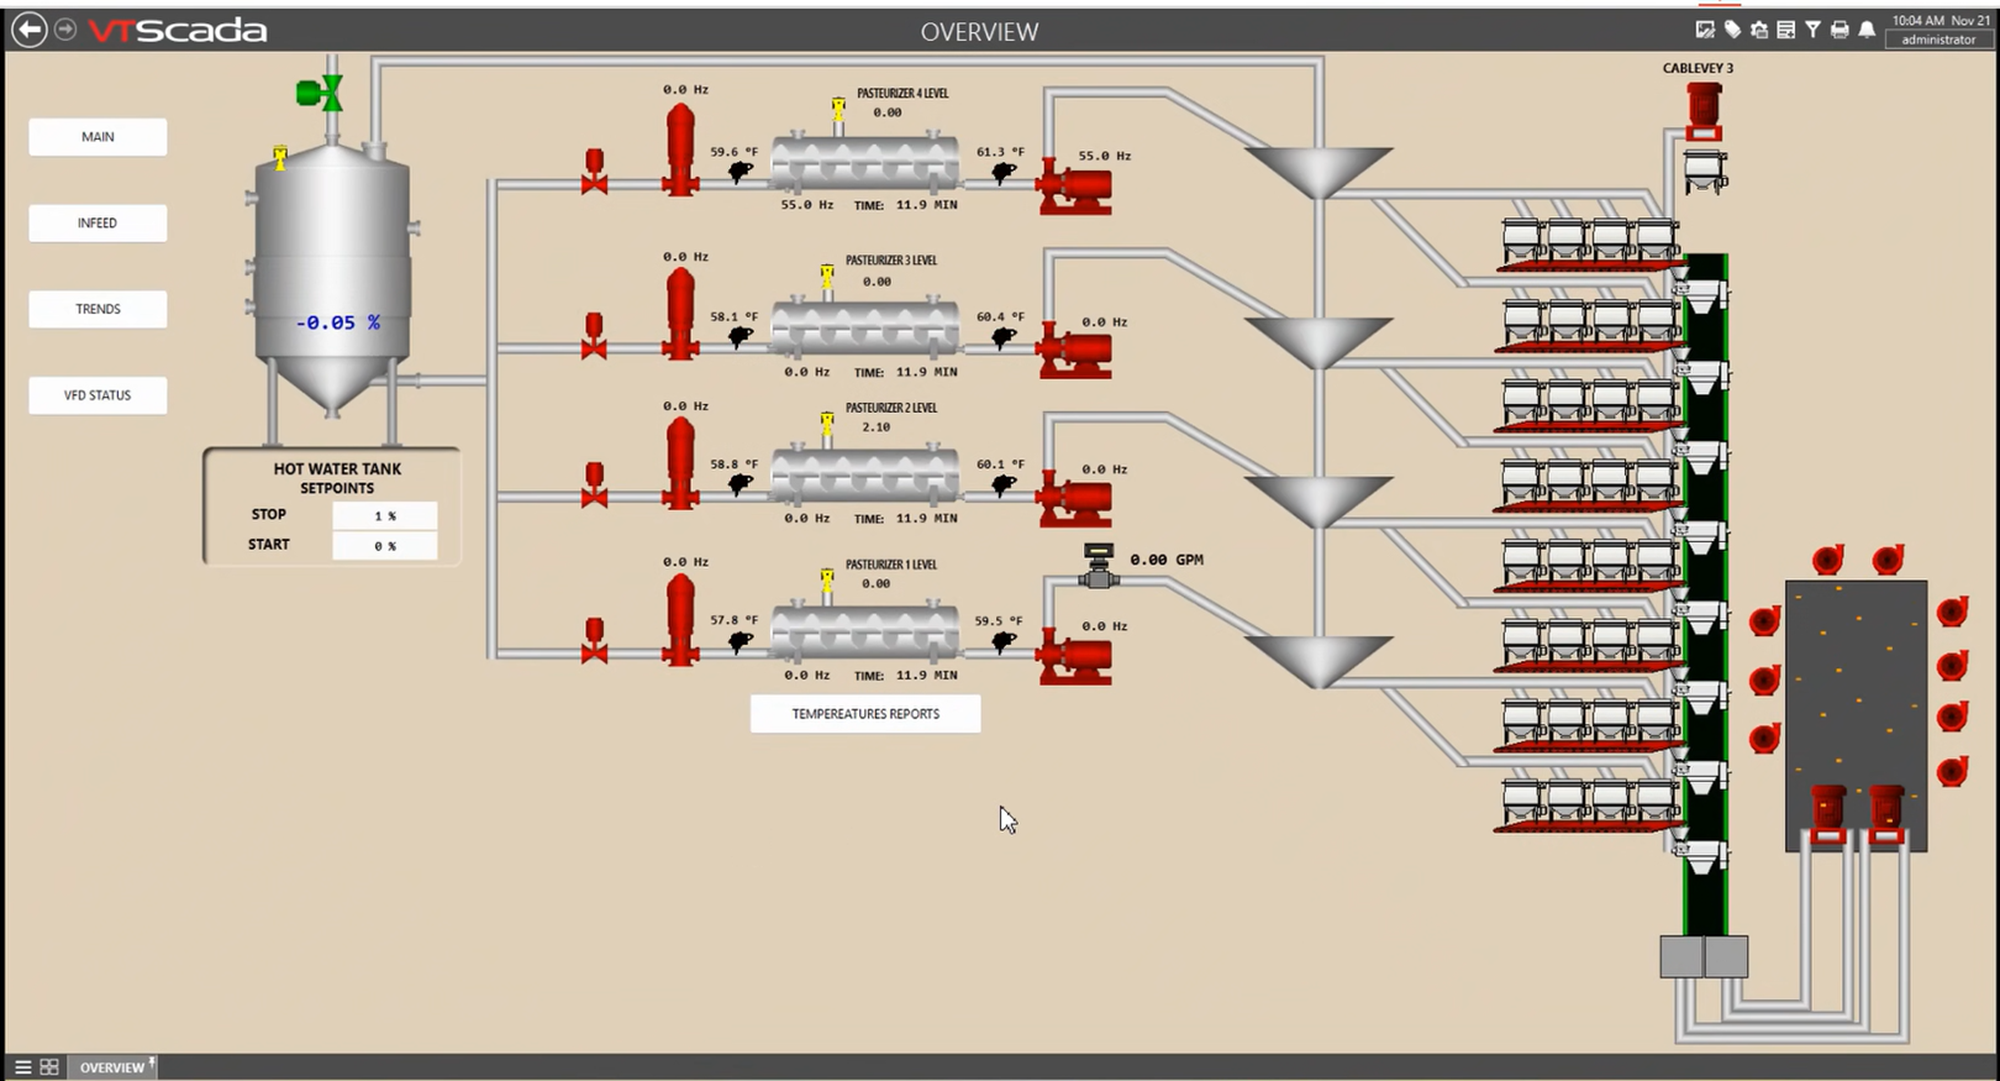The height and width of the screenshot is (1081, 2000).
Task: Open the VFD STATUS page
Action: [x=97, y=395]
